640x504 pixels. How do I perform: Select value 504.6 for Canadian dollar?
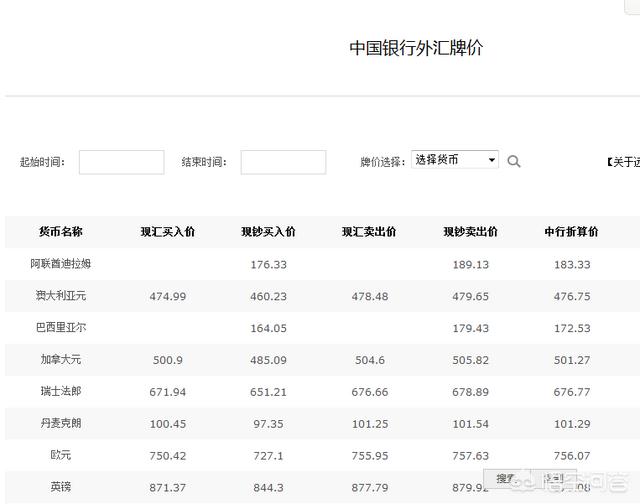coord(370,360)
